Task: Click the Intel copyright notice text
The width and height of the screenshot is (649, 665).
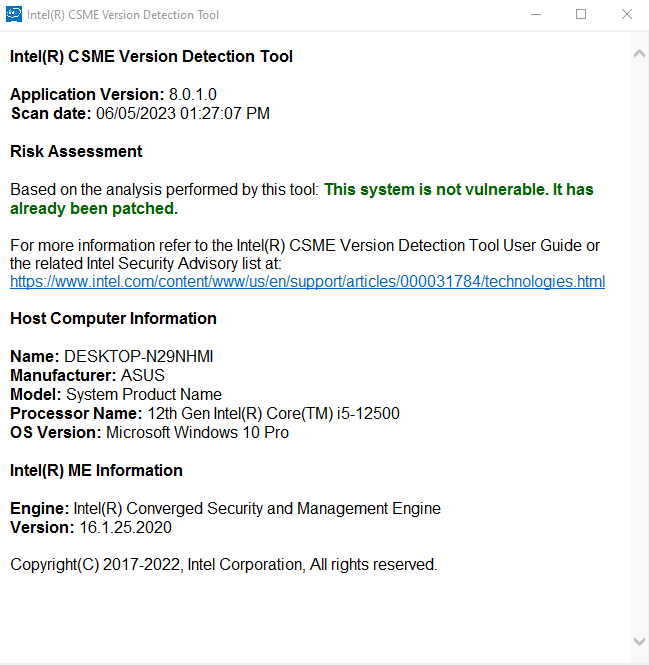Action: 224,566
